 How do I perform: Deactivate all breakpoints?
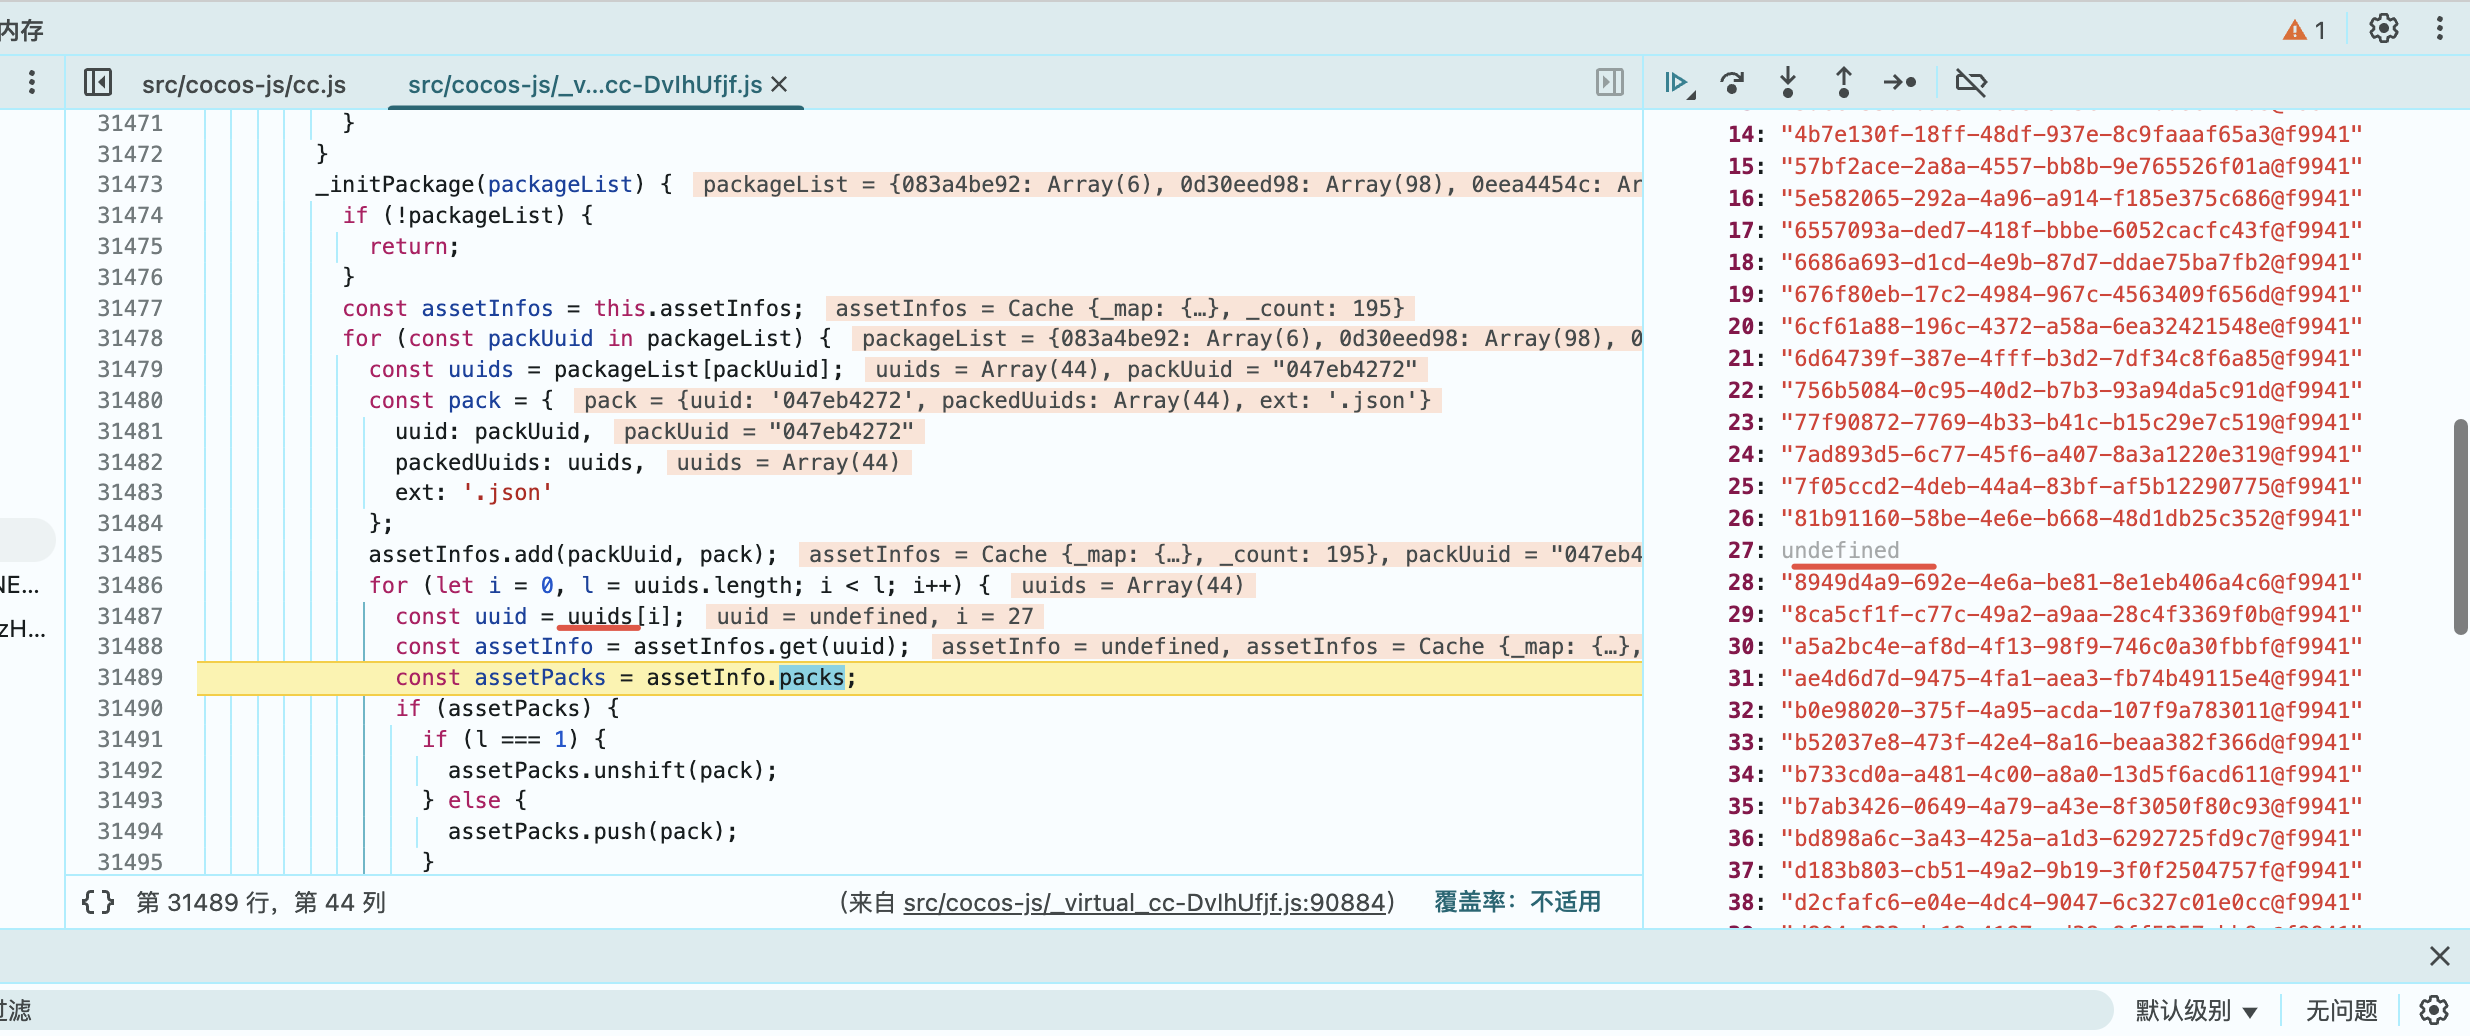[x=1971, y=82]
